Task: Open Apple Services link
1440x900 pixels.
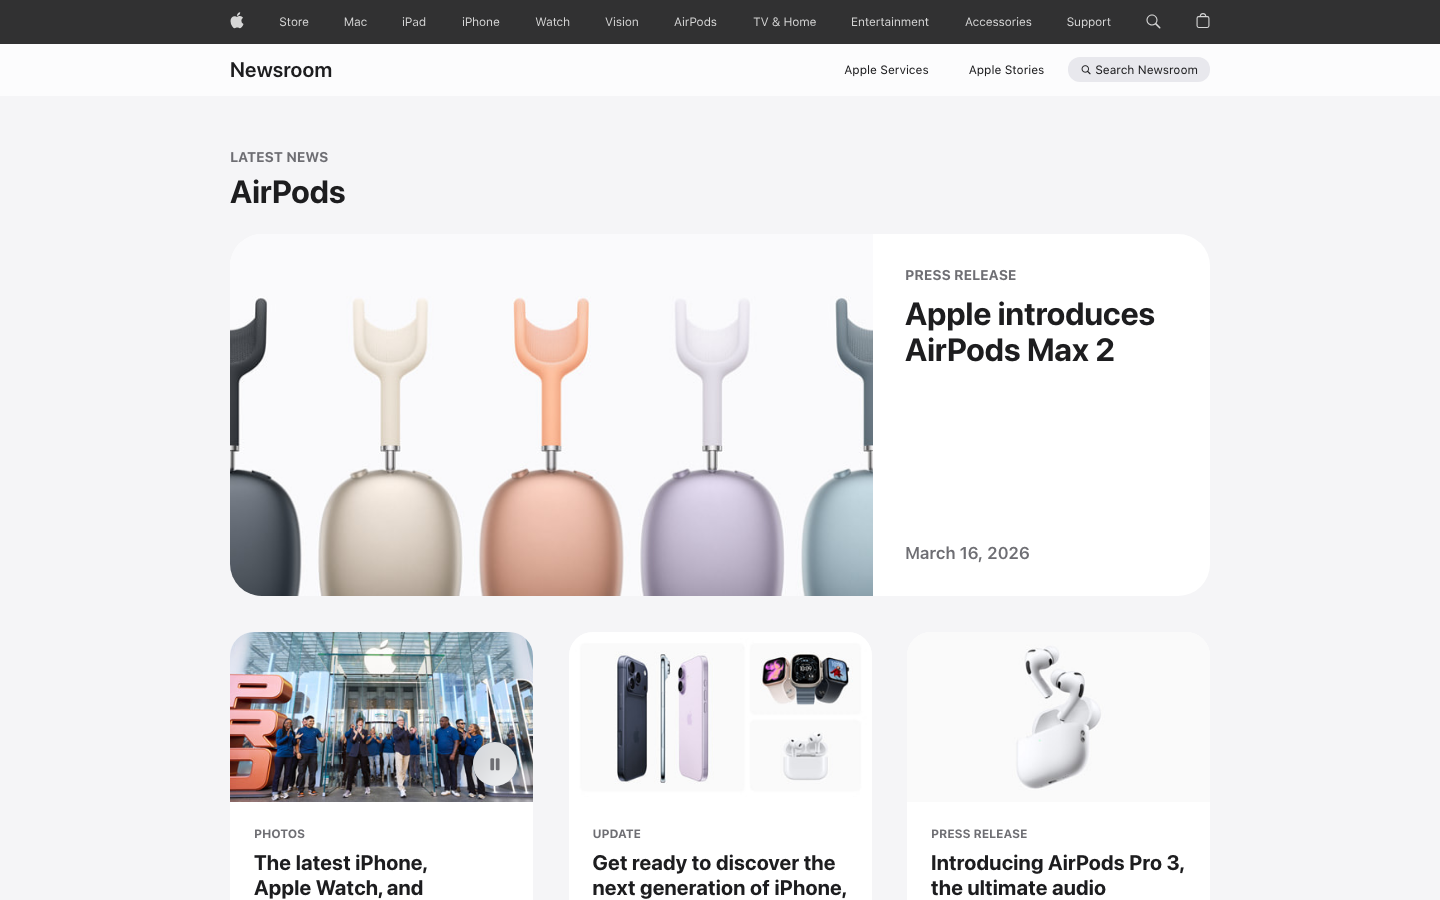Action: pos(886,70)
